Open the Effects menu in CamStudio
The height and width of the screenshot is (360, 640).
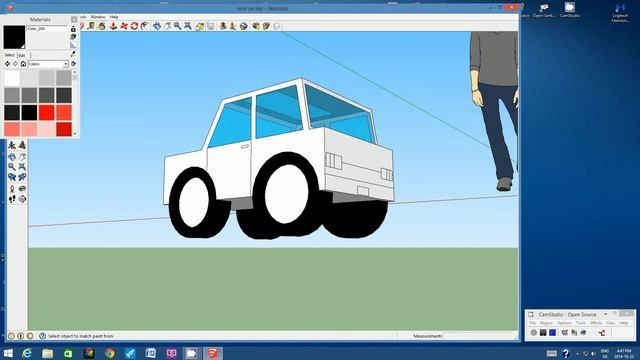coord(596,323)
